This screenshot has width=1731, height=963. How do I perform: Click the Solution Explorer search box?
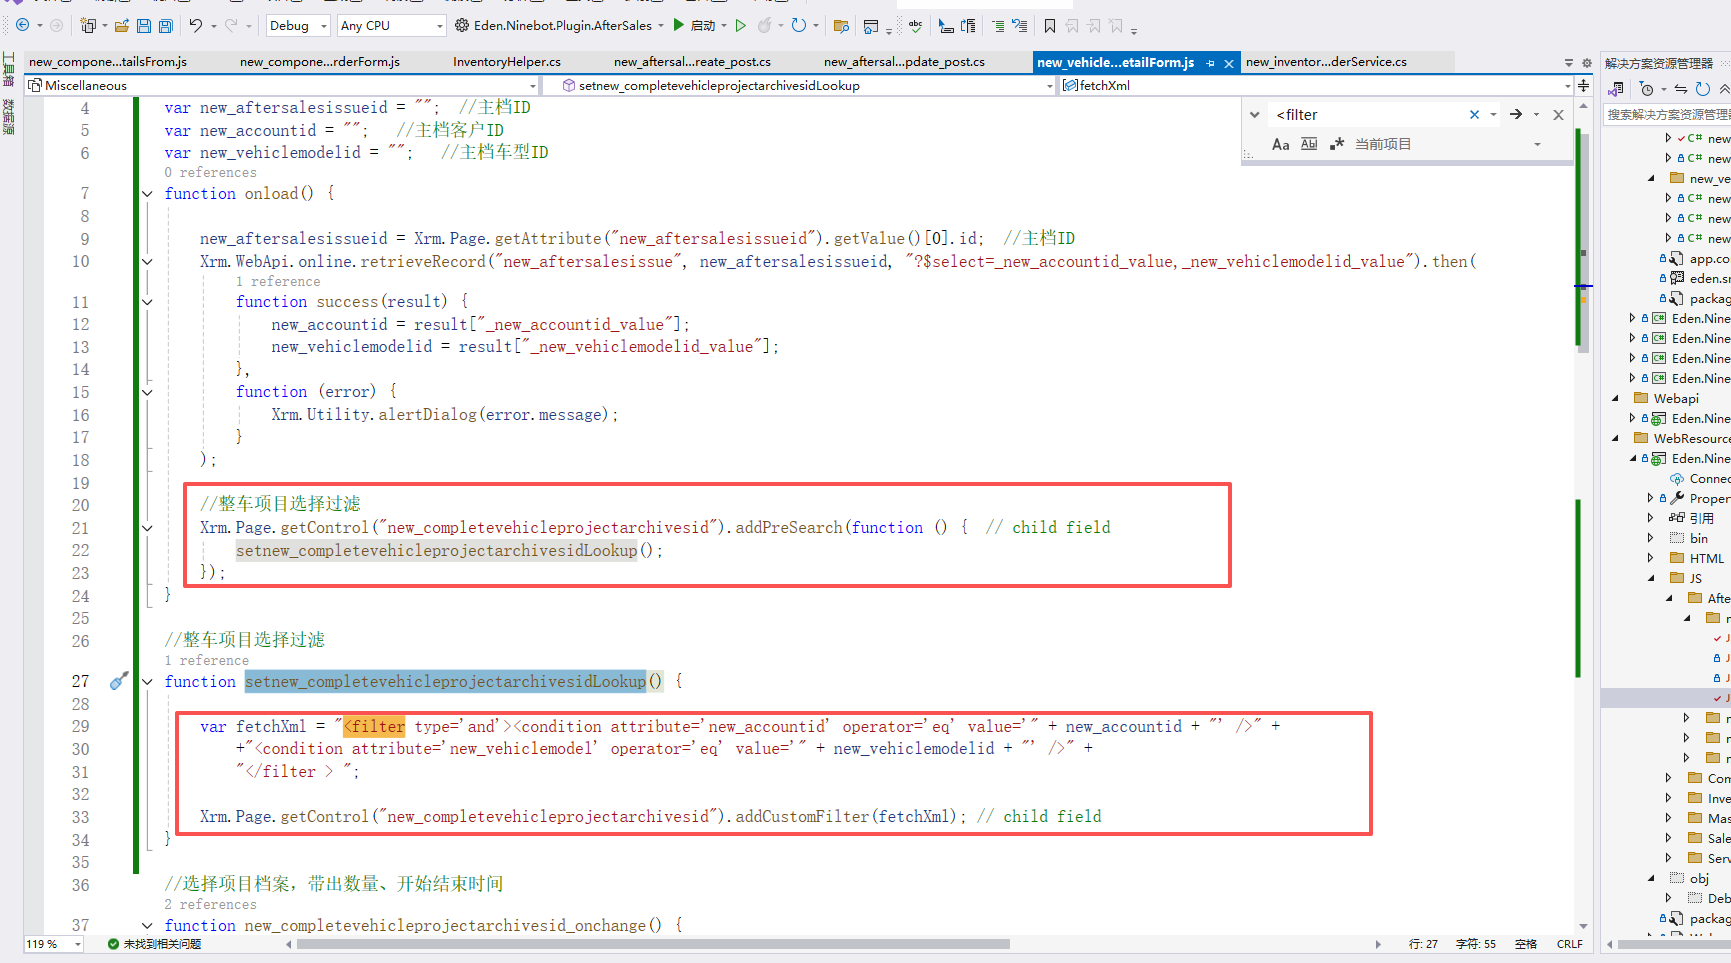coord(1666,115)
